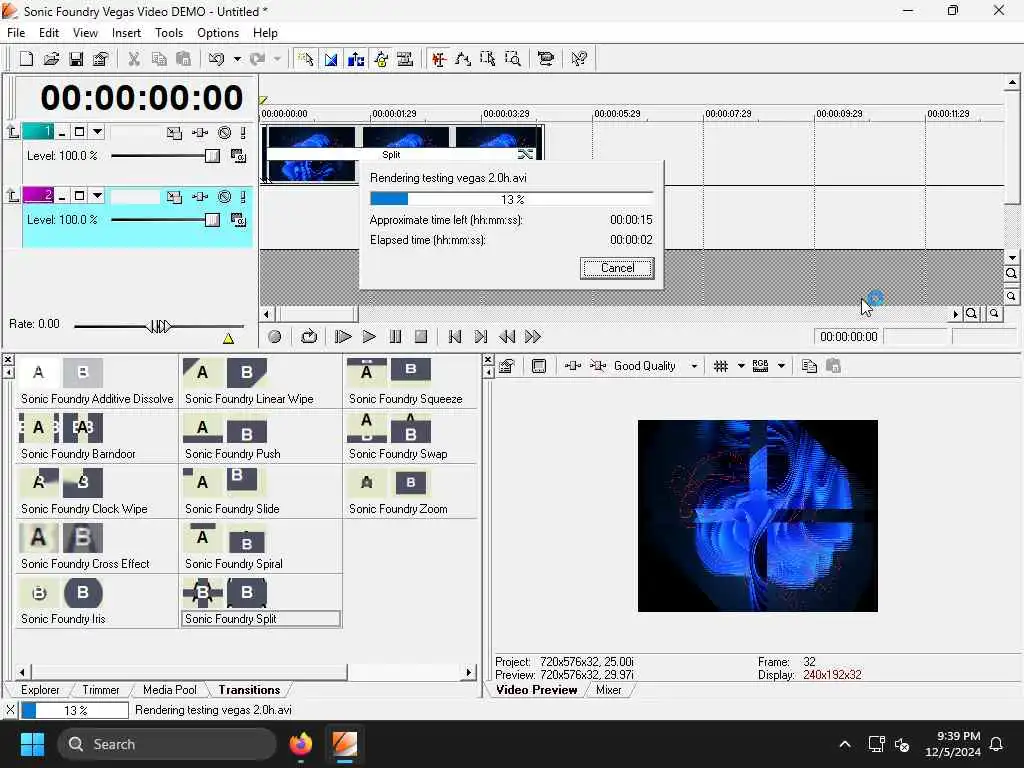1024x768 pixels.
Task: Open the File menu
Action: point(16,33)
